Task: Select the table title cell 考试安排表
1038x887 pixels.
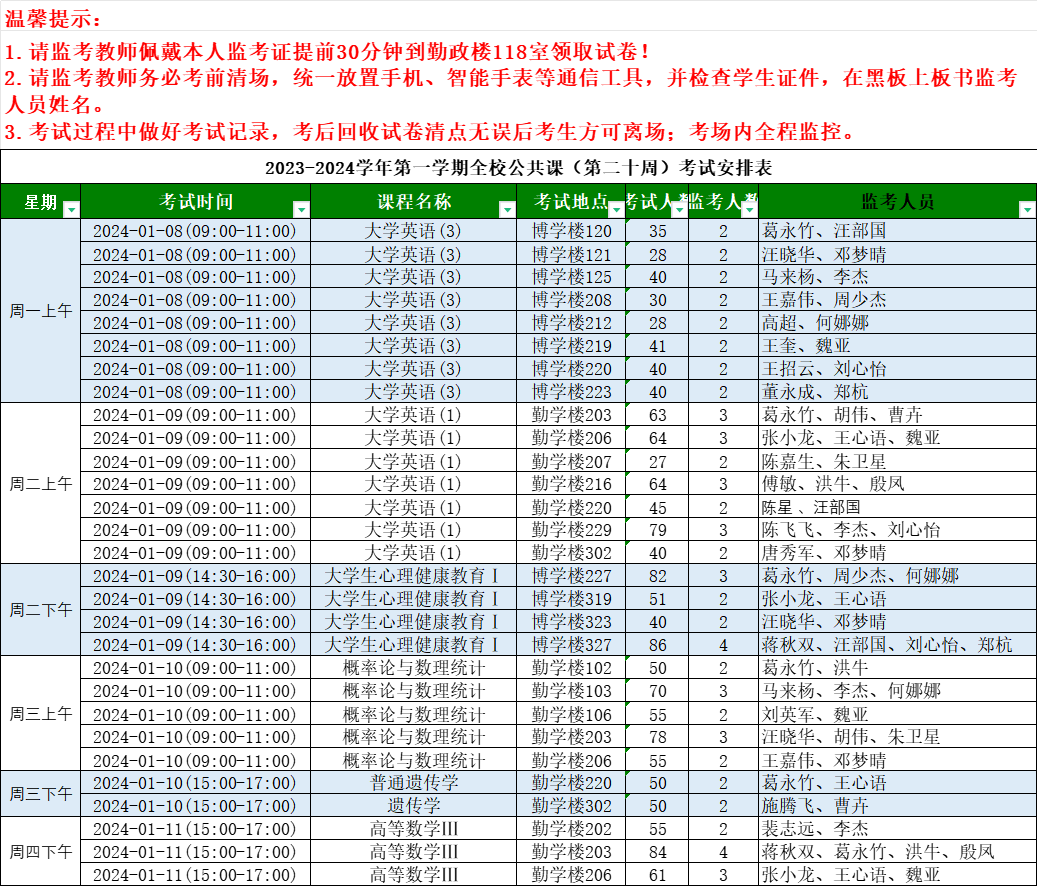Action: (518, 168)
